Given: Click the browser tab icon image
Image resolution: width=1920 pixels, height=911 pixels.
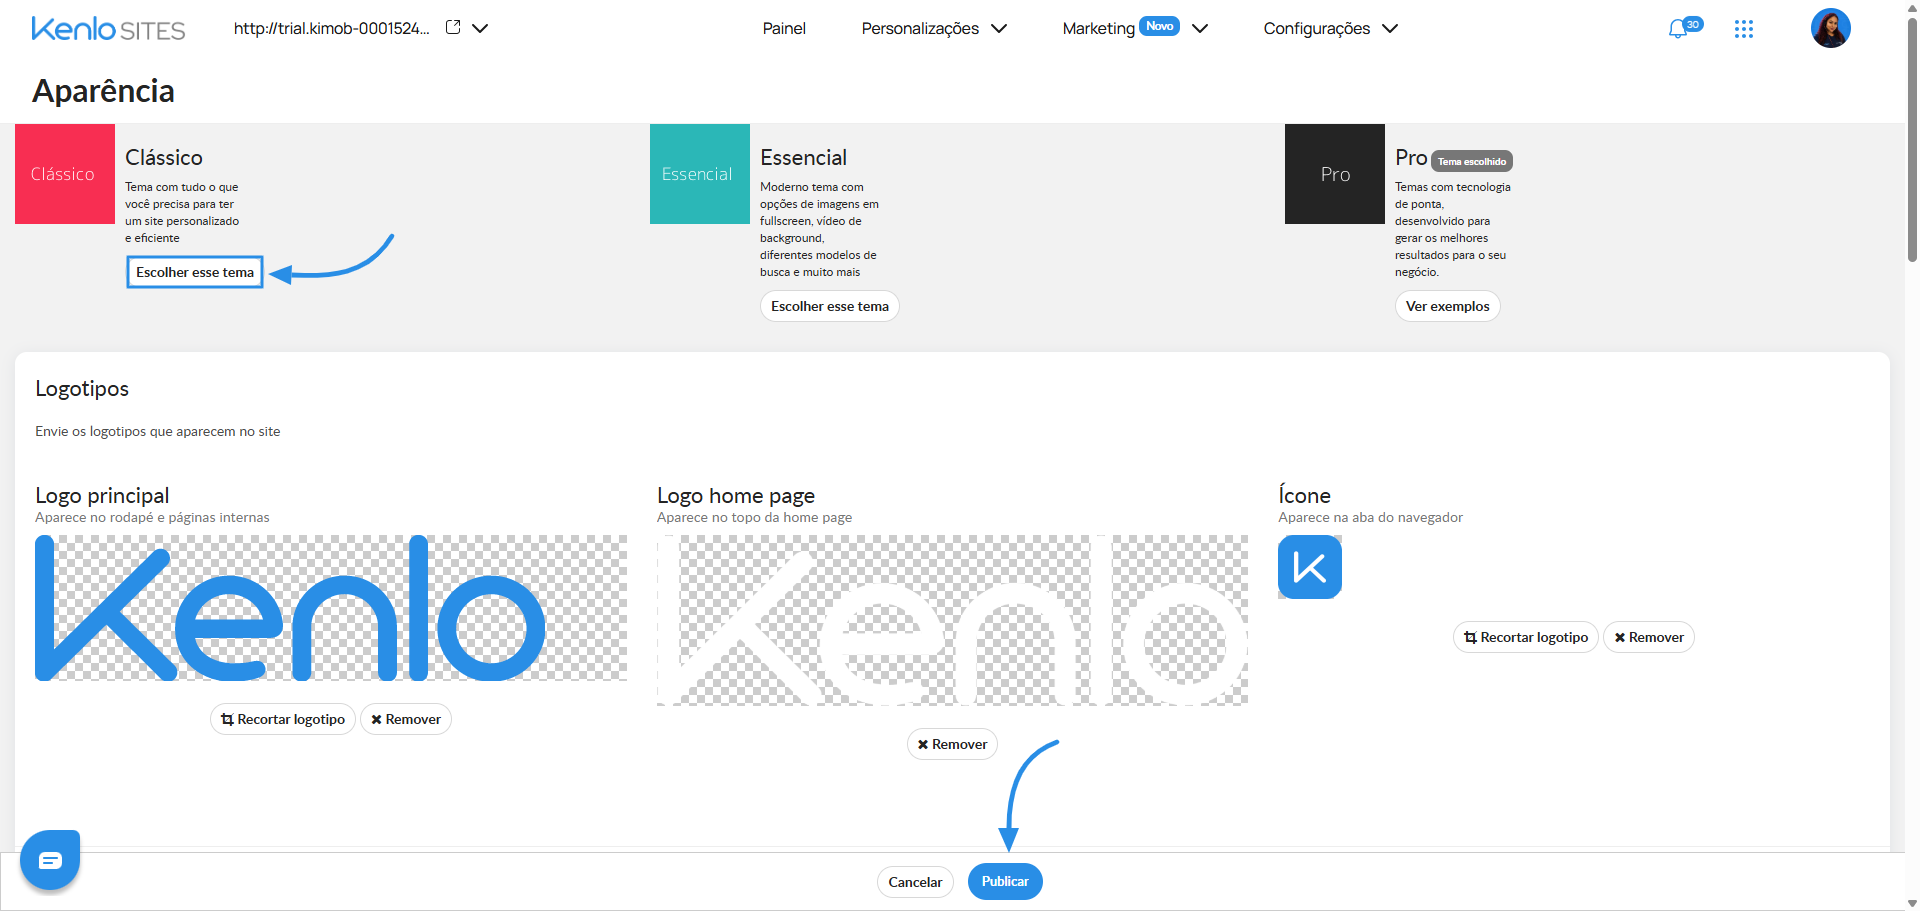Looking at the screenshot, I should 1310,567.
